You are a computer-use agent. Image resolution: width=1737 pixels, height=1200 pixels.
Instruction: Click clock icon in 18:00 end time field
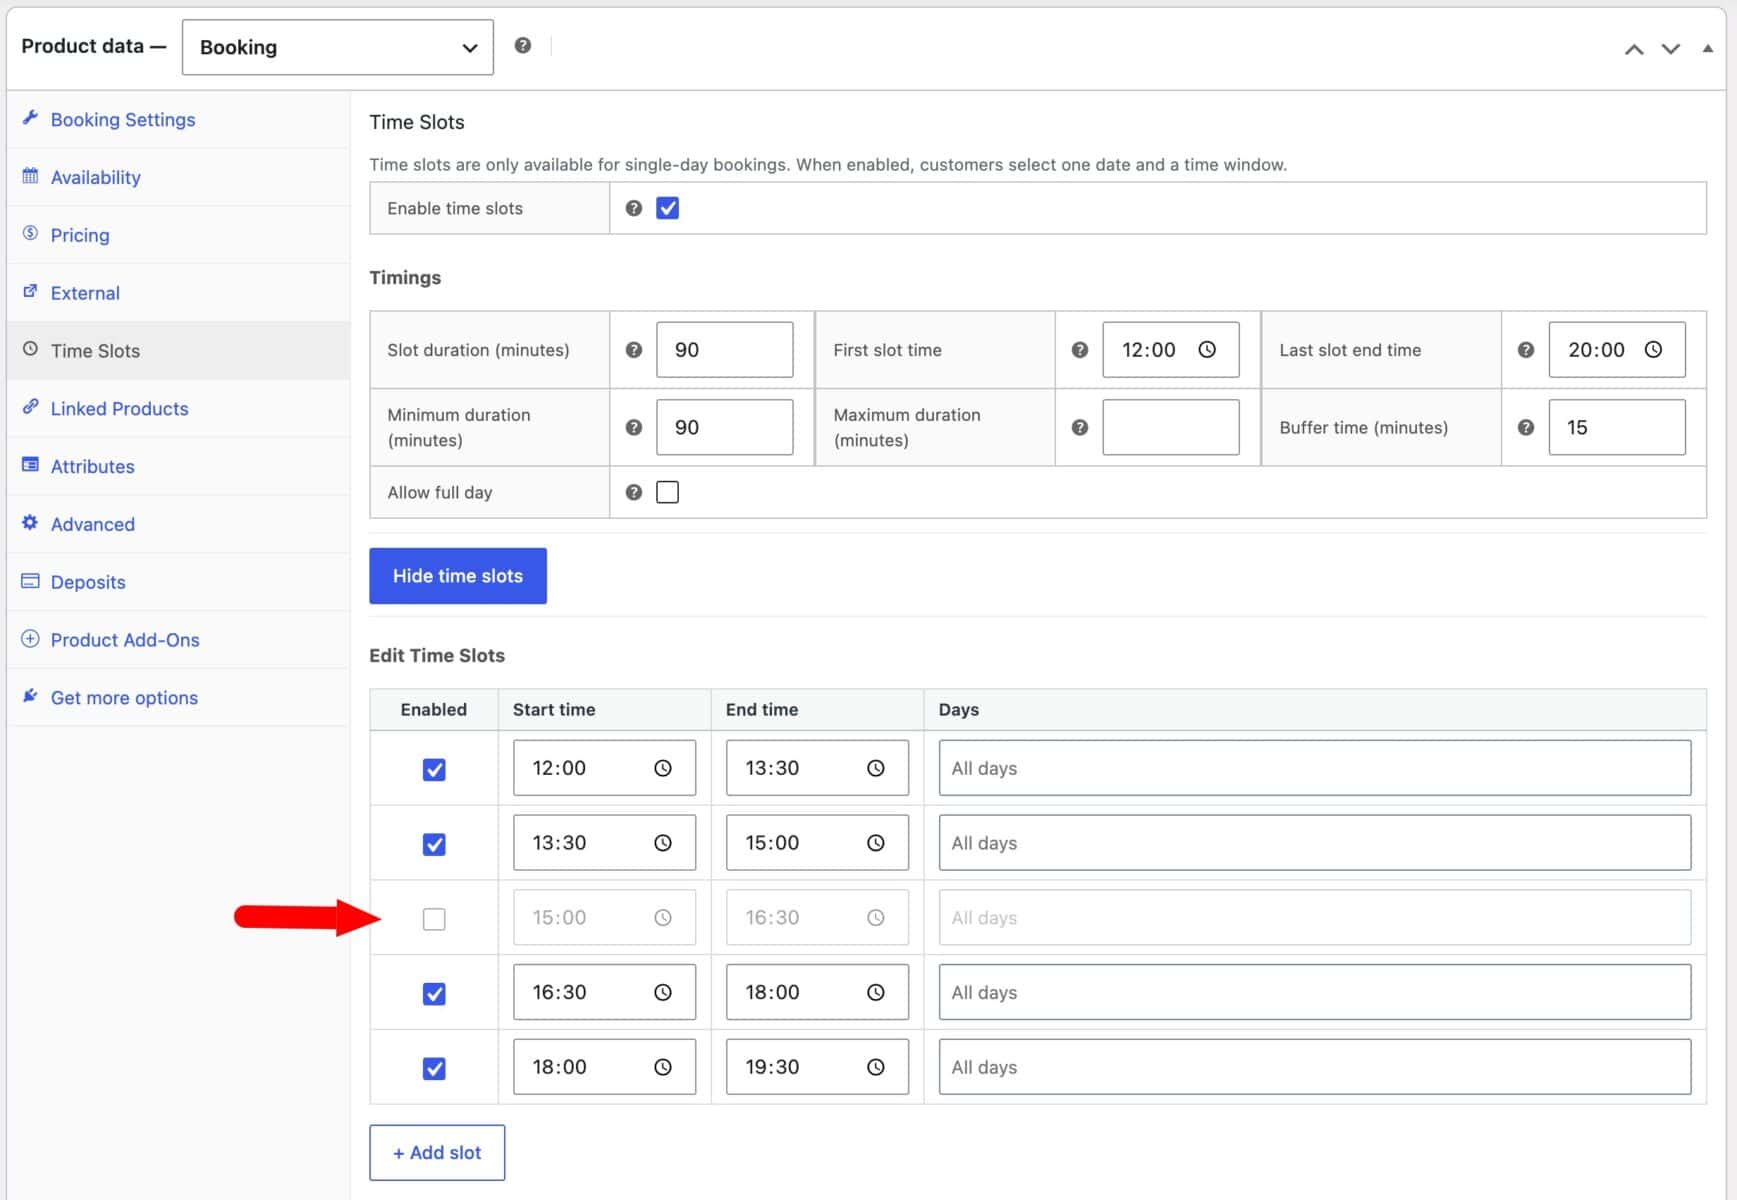click(876, 992)
